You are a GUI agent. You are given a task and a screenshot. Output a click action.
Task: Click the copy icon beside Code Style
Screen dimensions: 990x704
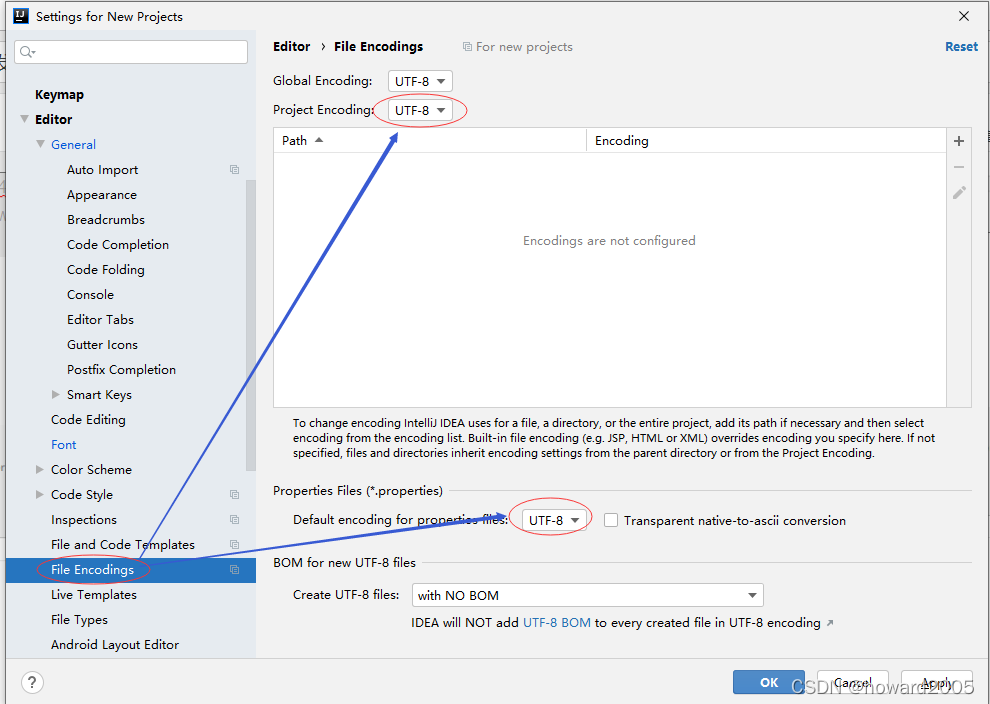(234, 494)
